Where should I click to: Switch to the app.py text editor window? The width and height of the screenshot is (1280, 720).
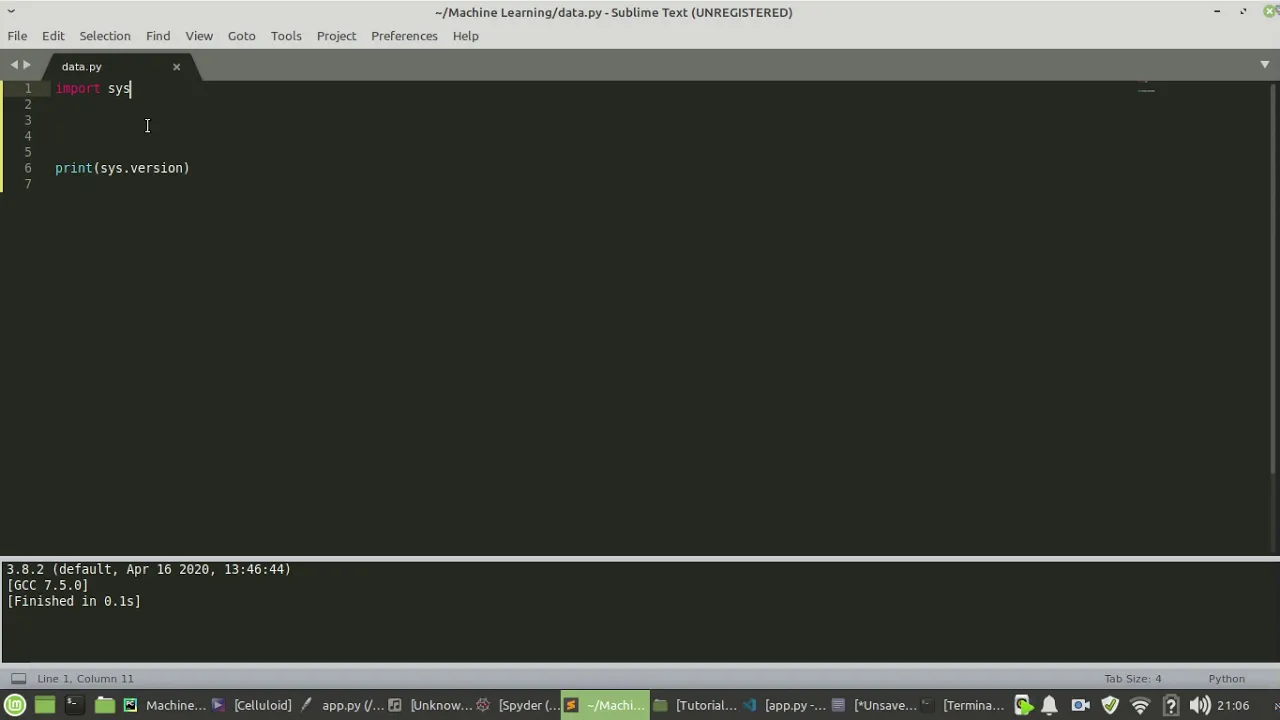coord(340,705)
